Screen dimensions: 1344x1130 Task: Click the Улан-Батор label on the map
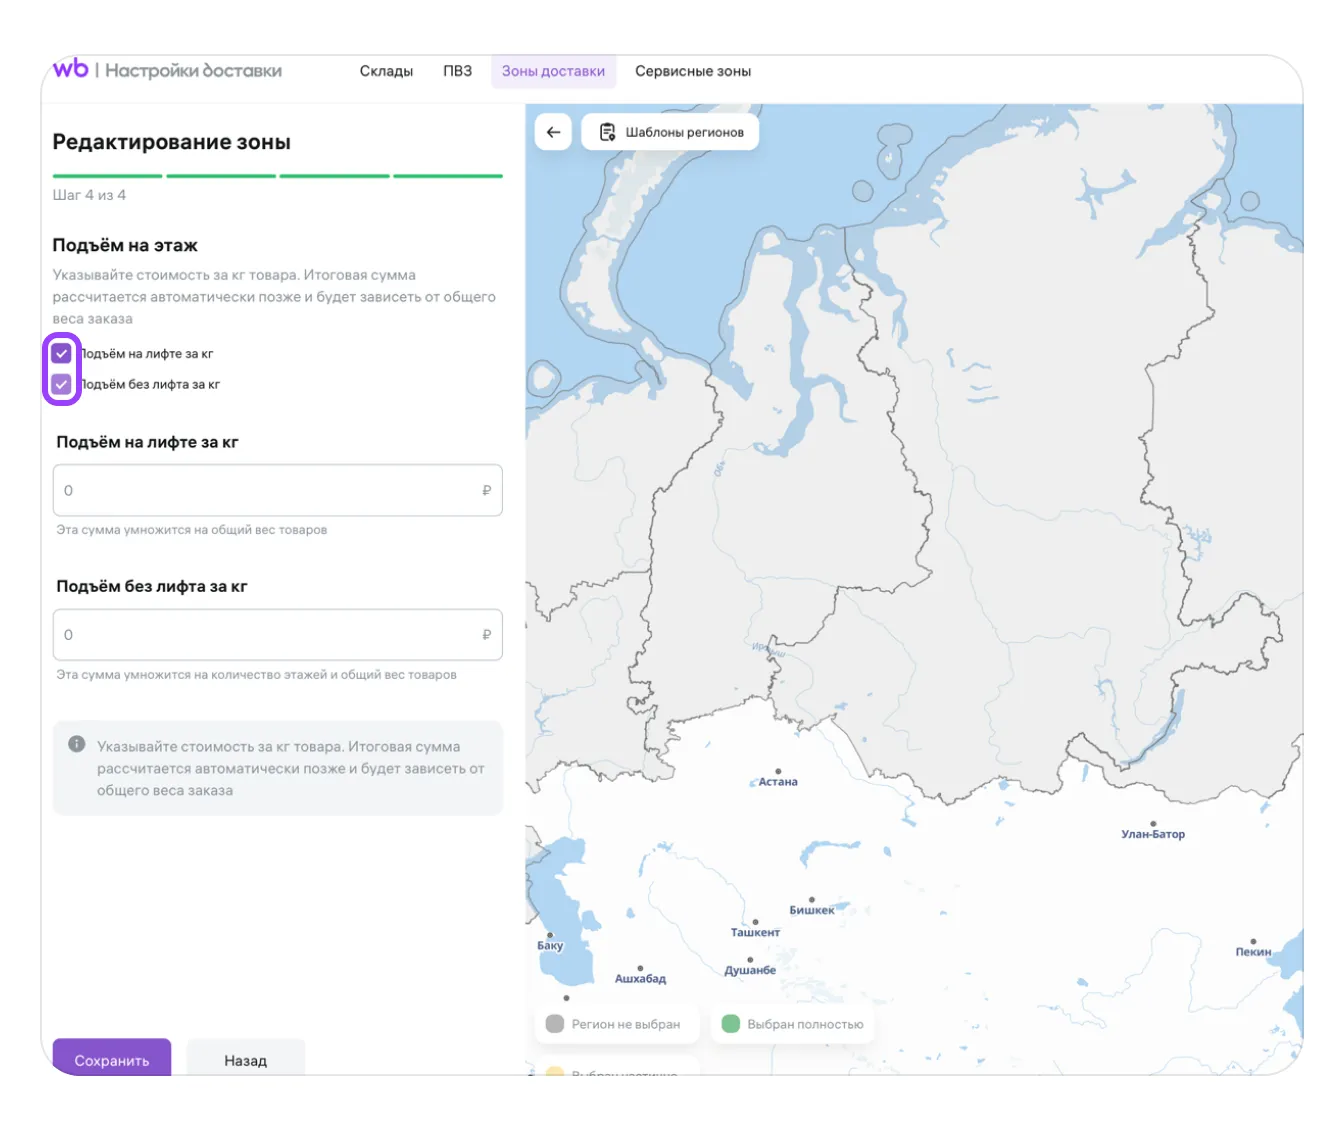click(x=1153, y=834)
